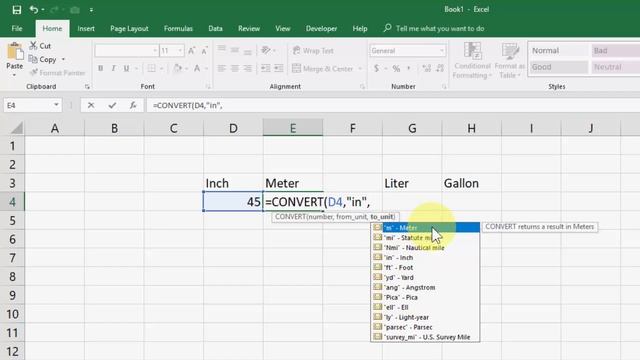
Task: Click the Save icon in the quick access toolbar
Action: pos(17,10)
